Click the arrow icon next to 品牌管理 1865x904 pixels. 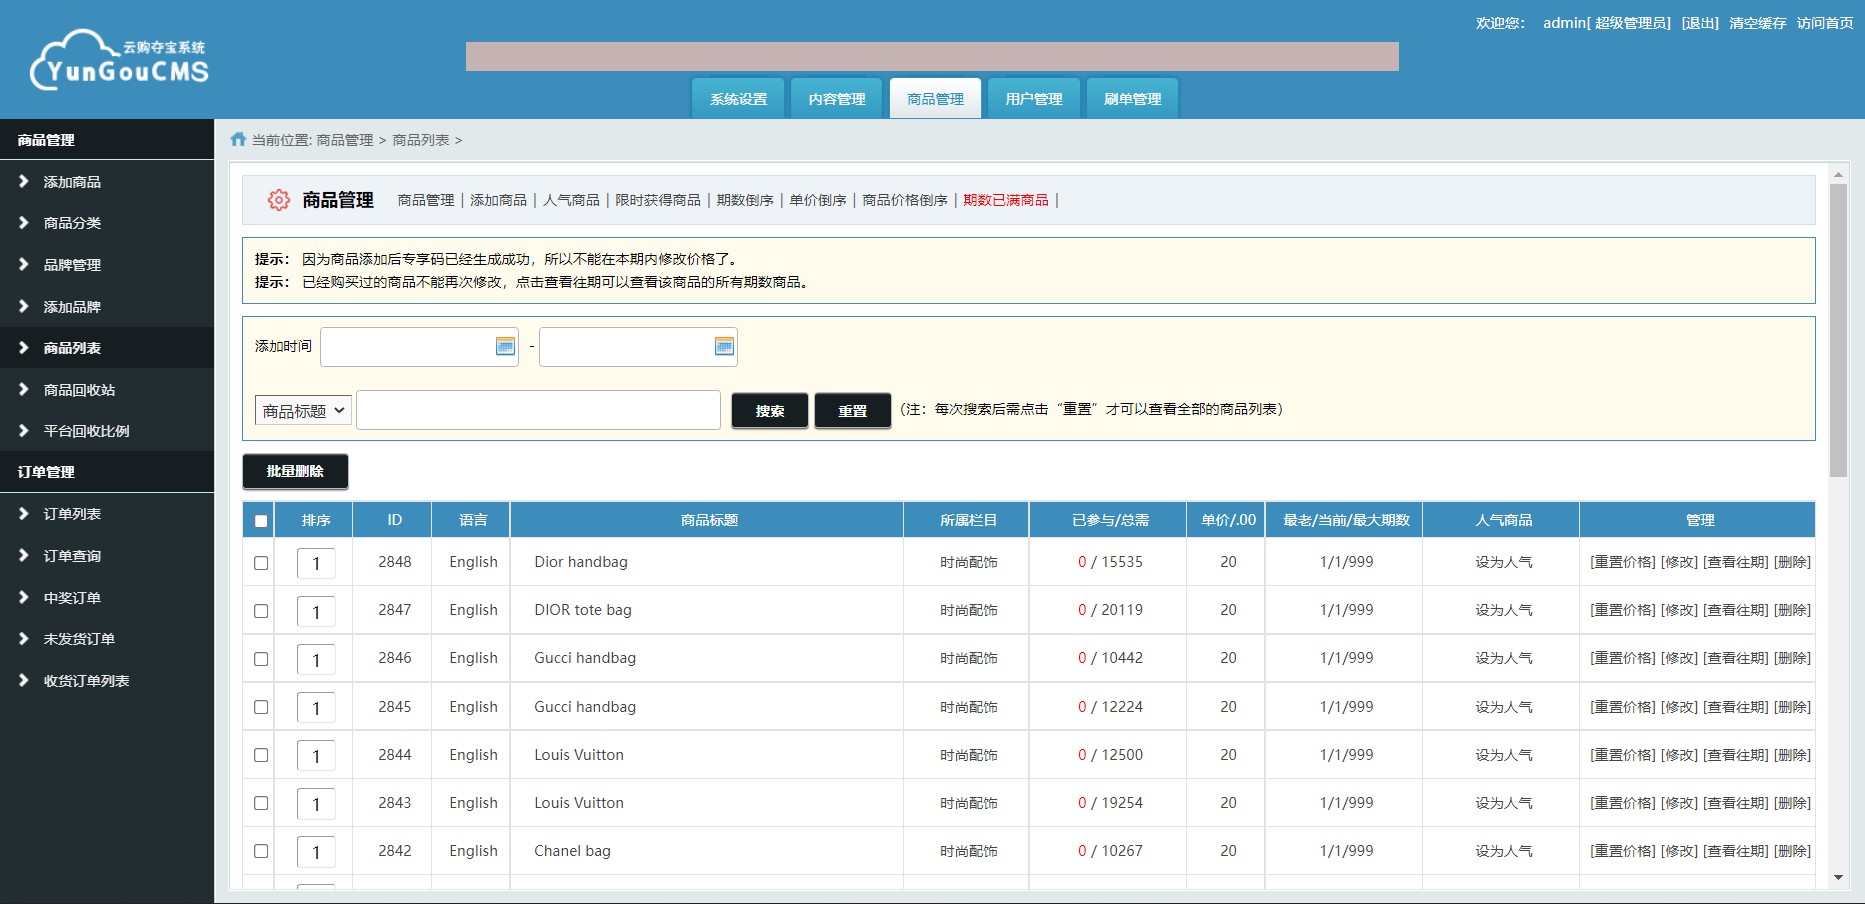click(x=23, y=264)
